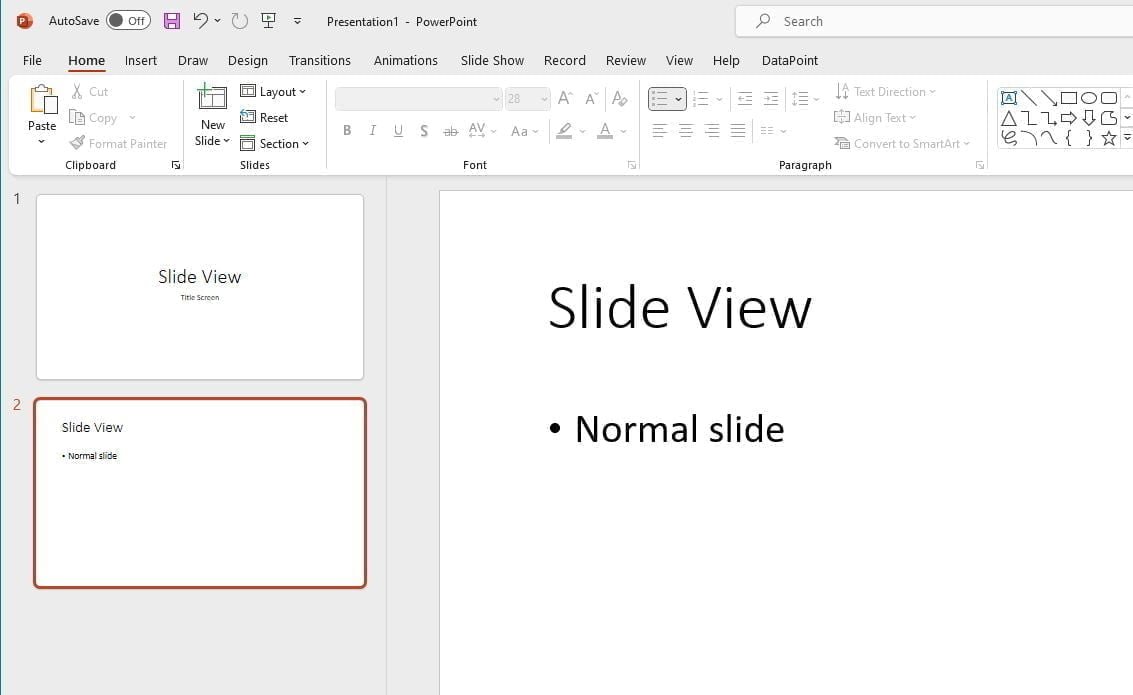Click the New Slide icon

tap(212, 98)
